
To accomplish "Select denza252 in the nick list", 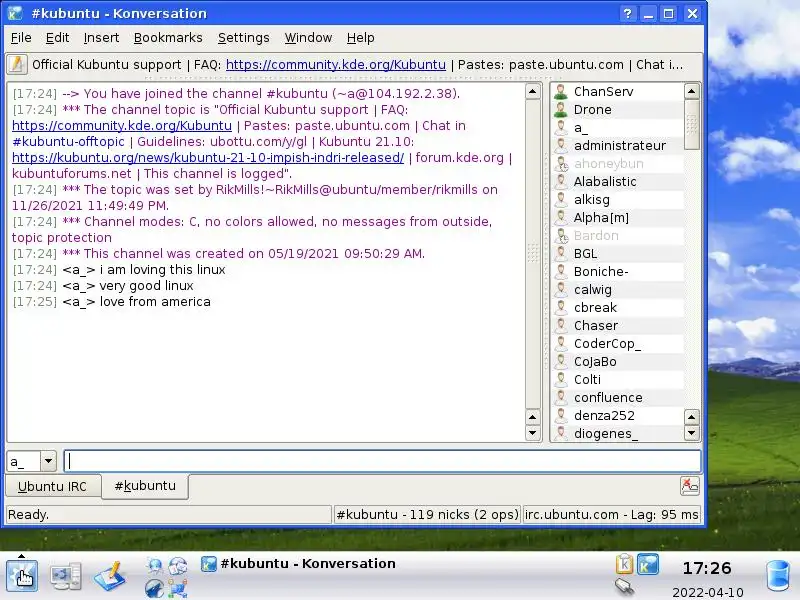I will pos(618,416).
